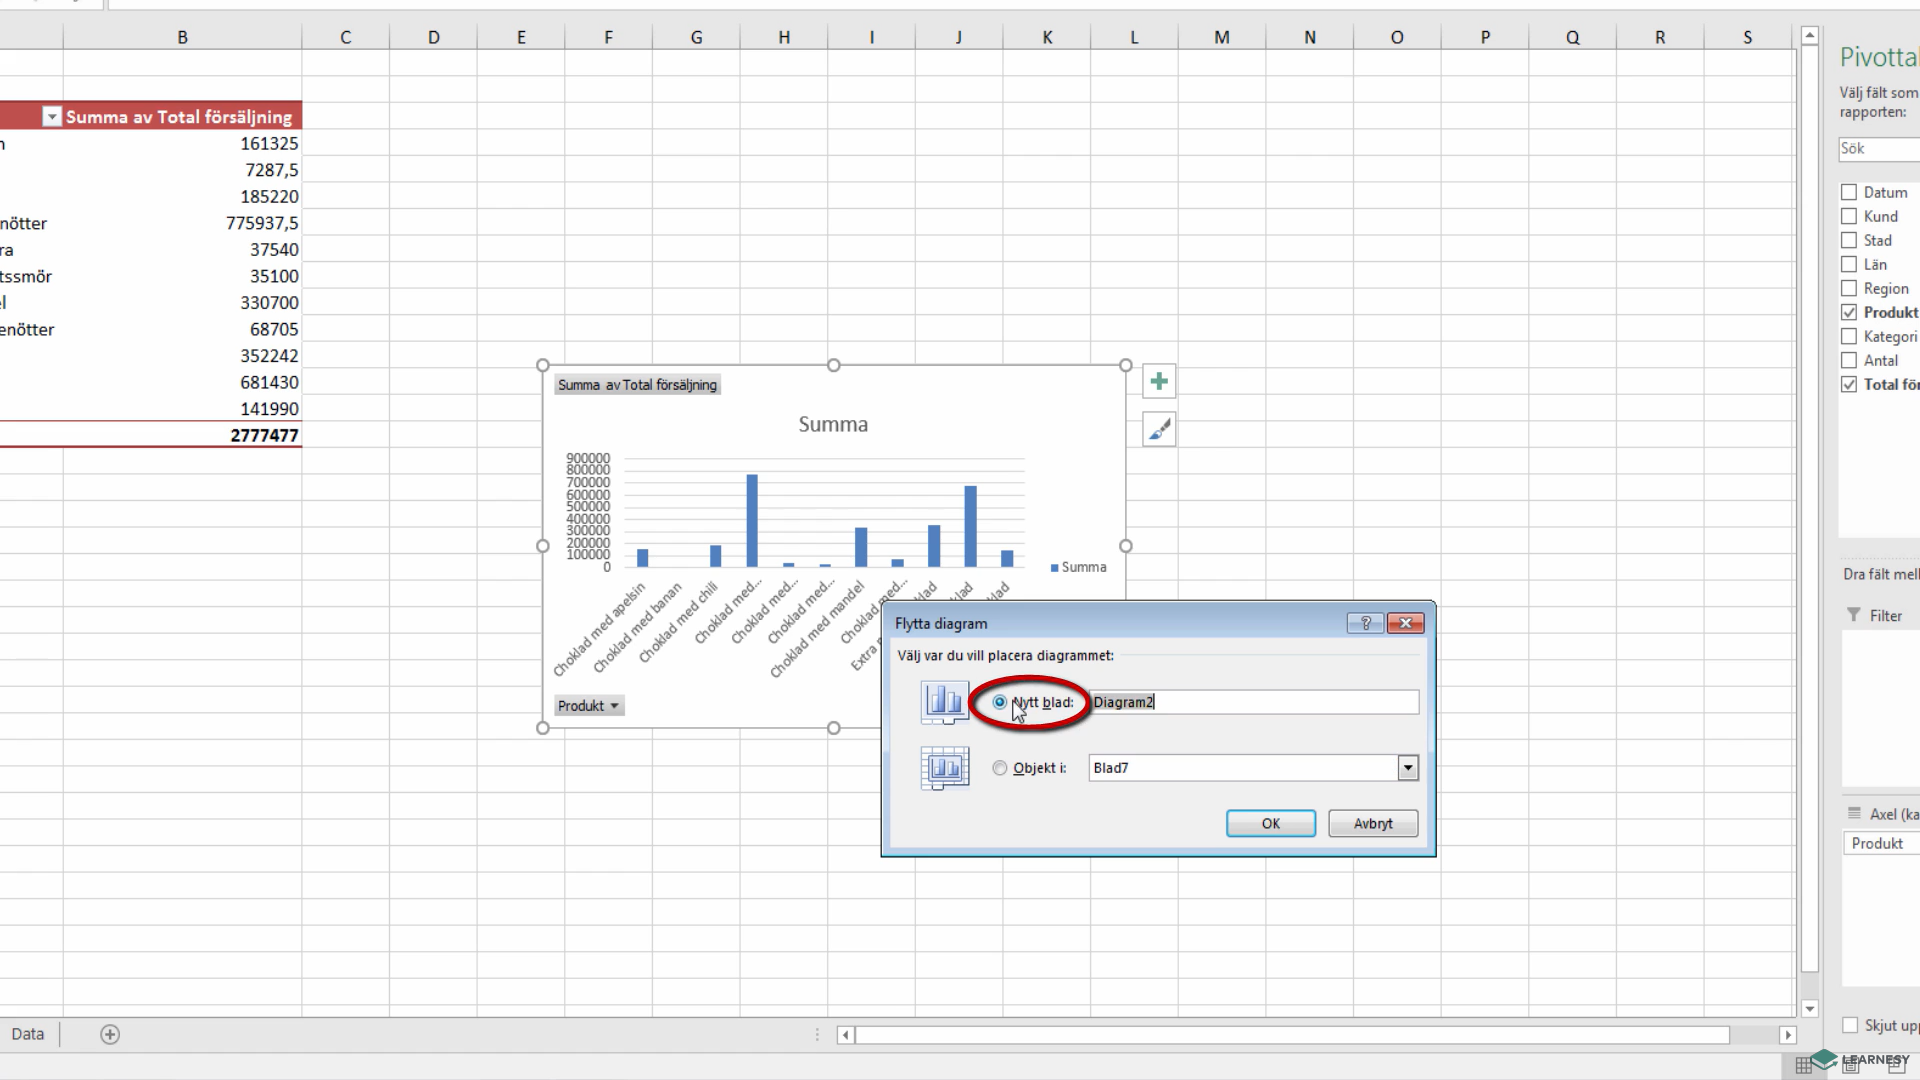
Task: Select the Objekt i radio button
Action: coord(999,768)
